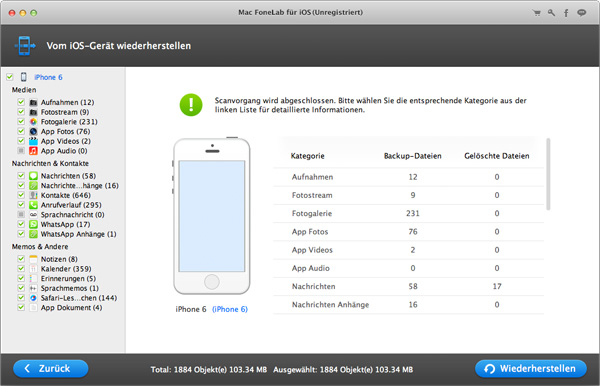Click the Sprachmemos icon
This screenshot has height=386, width=600.
point(33,288)
